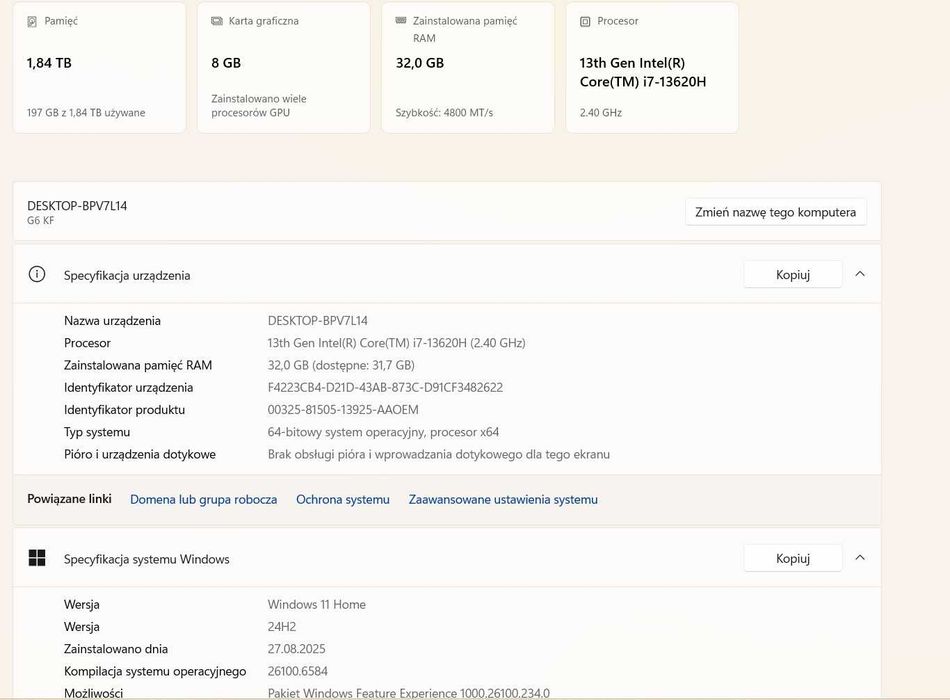Screen dimensions: 950x700
Task: Click the graphics card icon beside Karta graficzna
Action: tap(216, 21)
